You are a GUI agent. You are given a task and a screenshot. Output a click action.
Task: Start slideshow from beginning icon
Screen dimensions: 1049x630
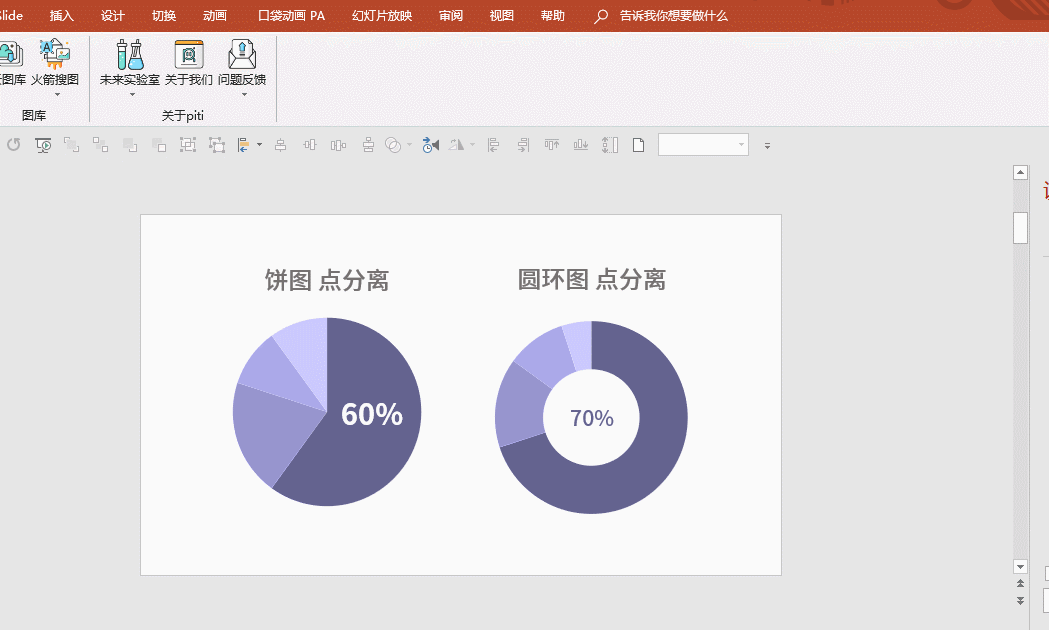[43, 145]
